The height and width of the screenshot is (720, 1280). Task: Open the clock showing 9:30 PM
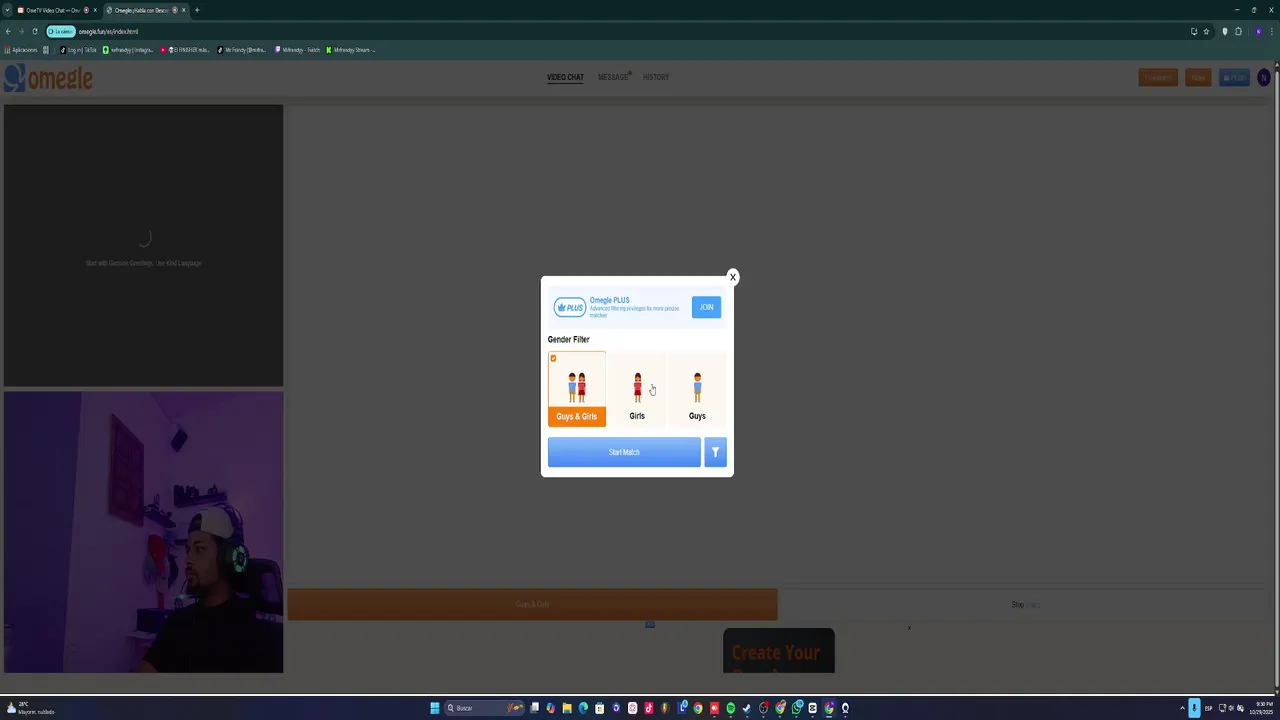point(1261,708)
